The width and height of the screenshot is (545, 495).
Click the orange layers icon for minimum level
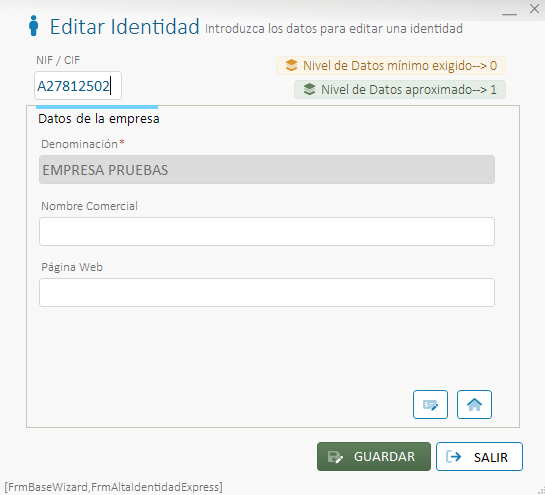coord(291,65)
